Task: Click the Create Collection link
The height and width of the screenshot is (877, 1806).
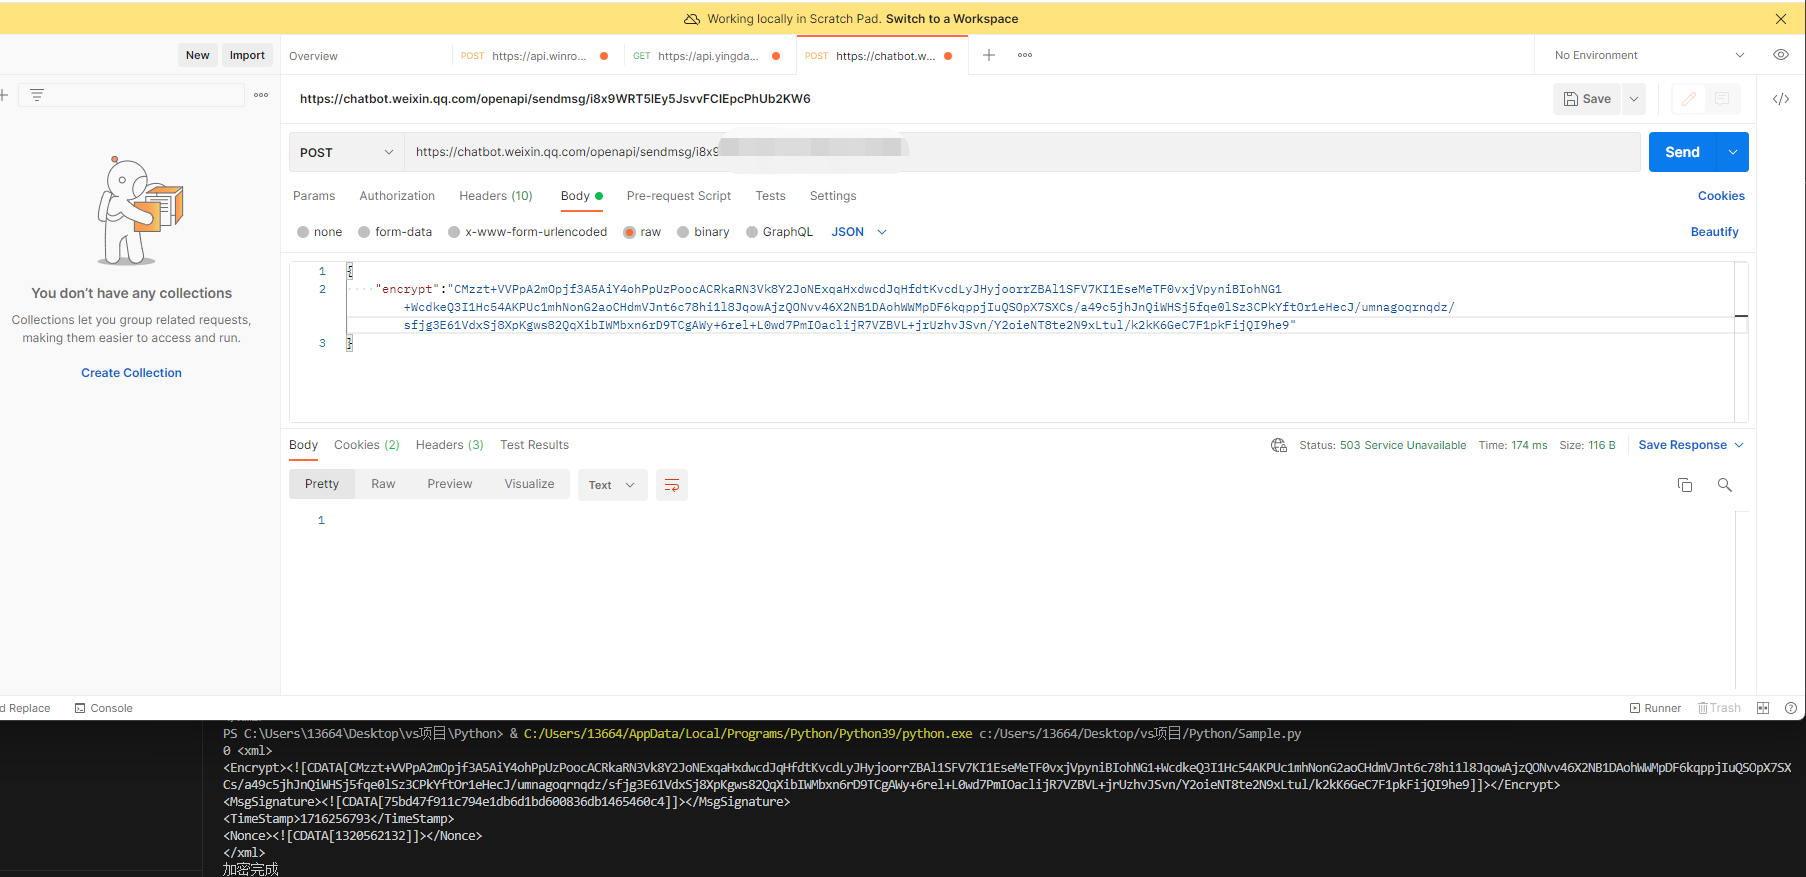Action: tap(131, 373)
